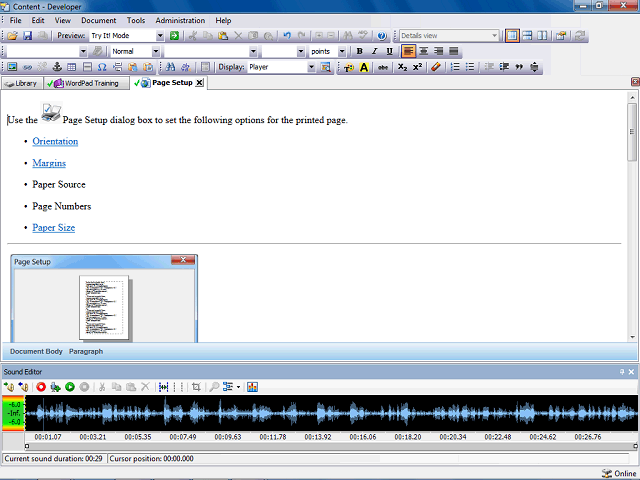Expand the points unit dropdown
This screenshot has width=640, height=480.
pyautogui.click(x=342, y=51)
